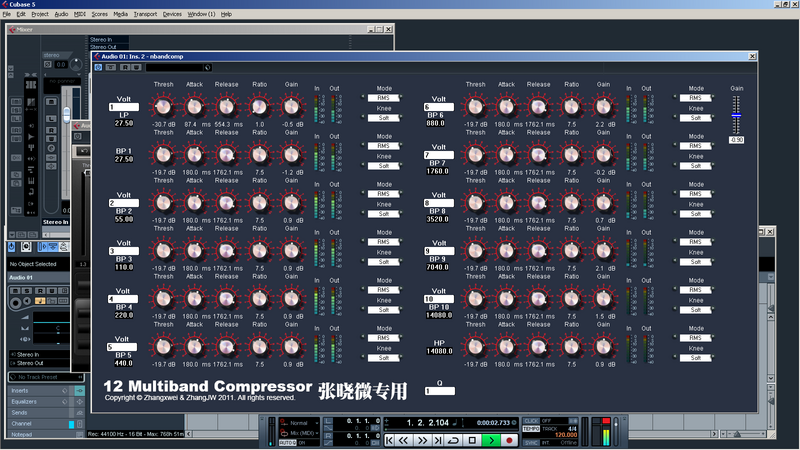
Task: Toggle plugin bypass power icon in nbandcomp
Action: (x=99, y=68)
